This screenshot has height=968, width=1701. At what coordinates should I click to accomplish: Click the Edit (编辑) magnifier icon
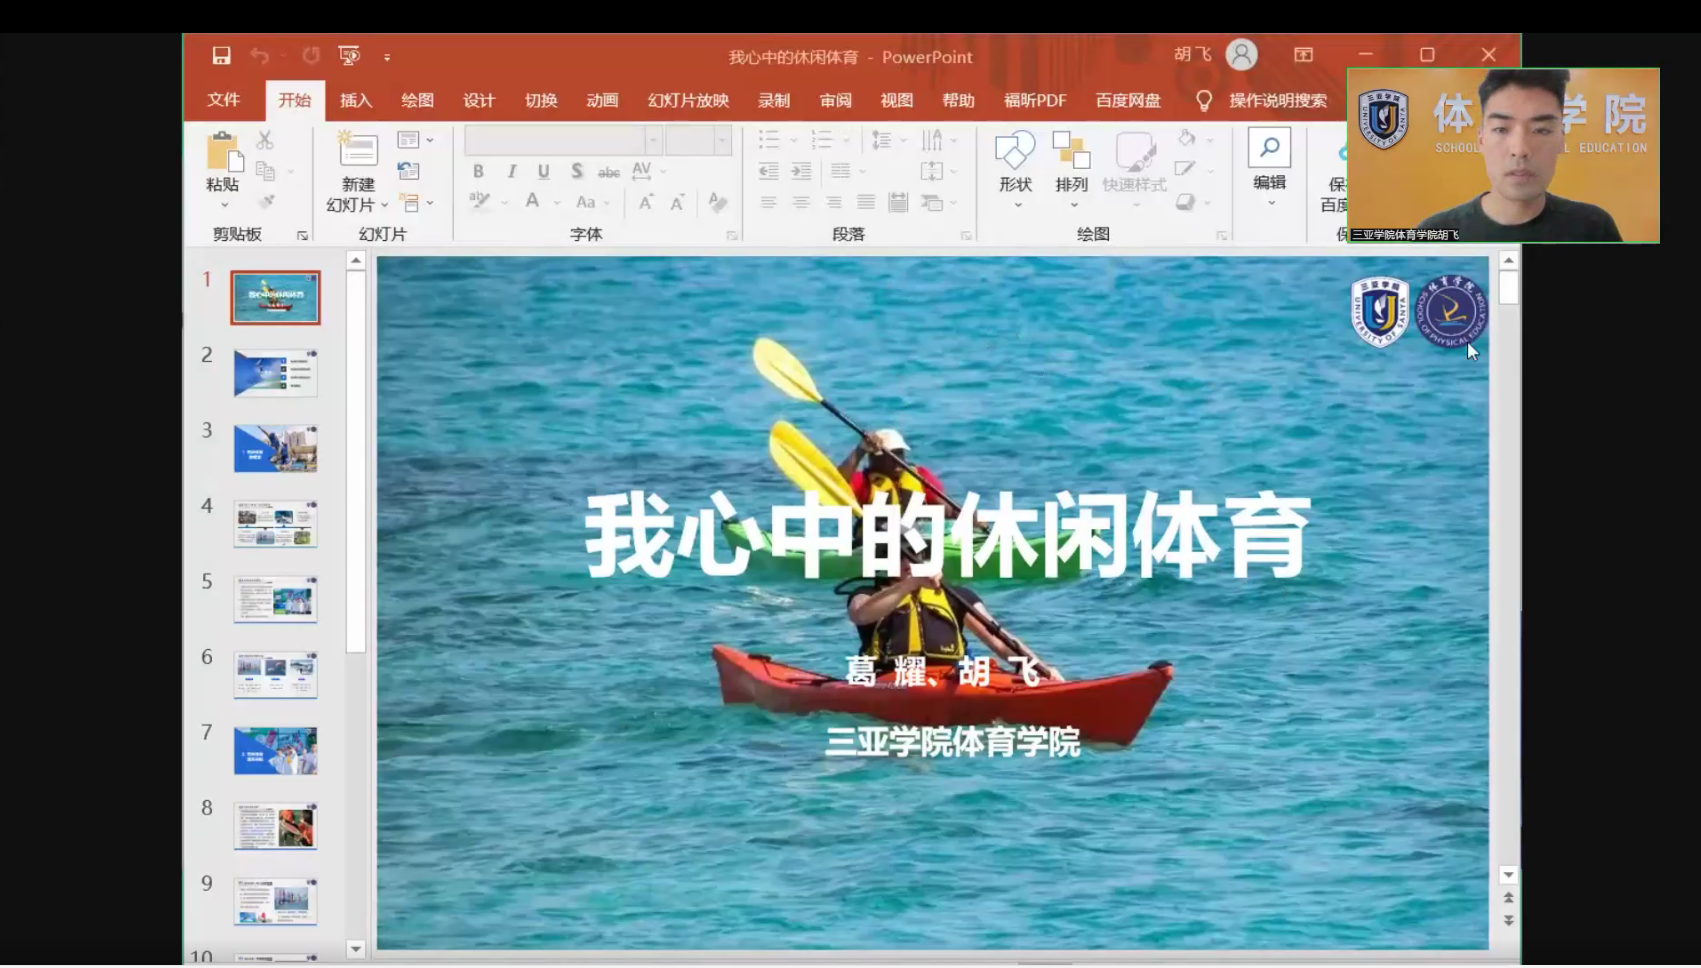pos(1269,150)
